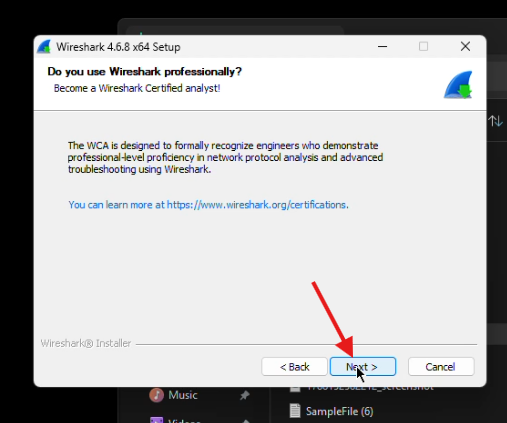
Task: Click the pin icon beside Music
Action: coord(245,395)
